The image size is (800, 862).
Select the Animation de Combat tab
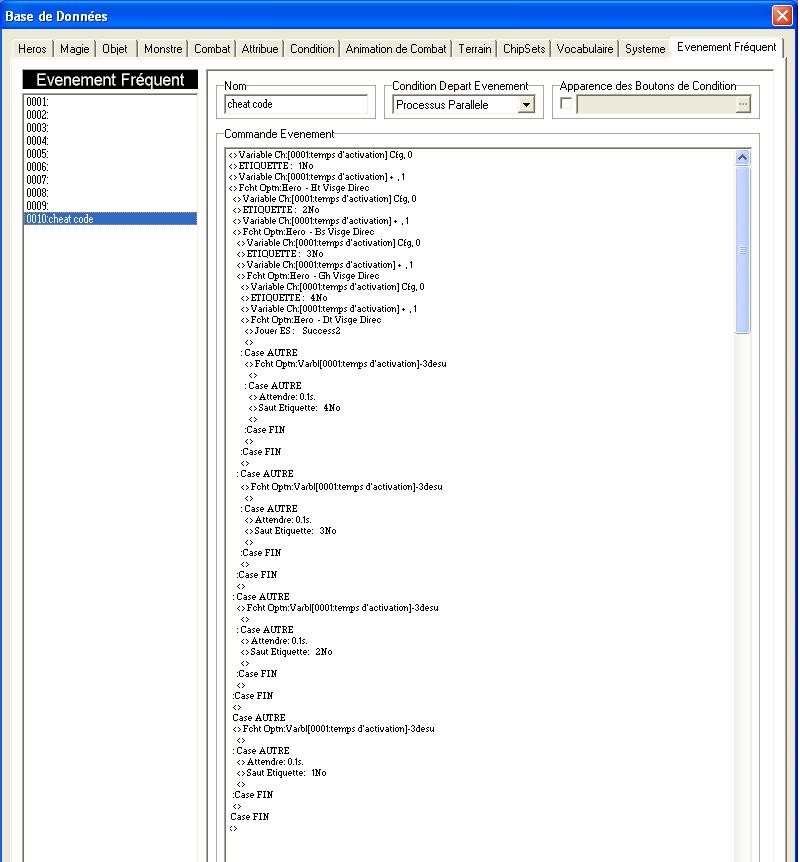[396, 49]
